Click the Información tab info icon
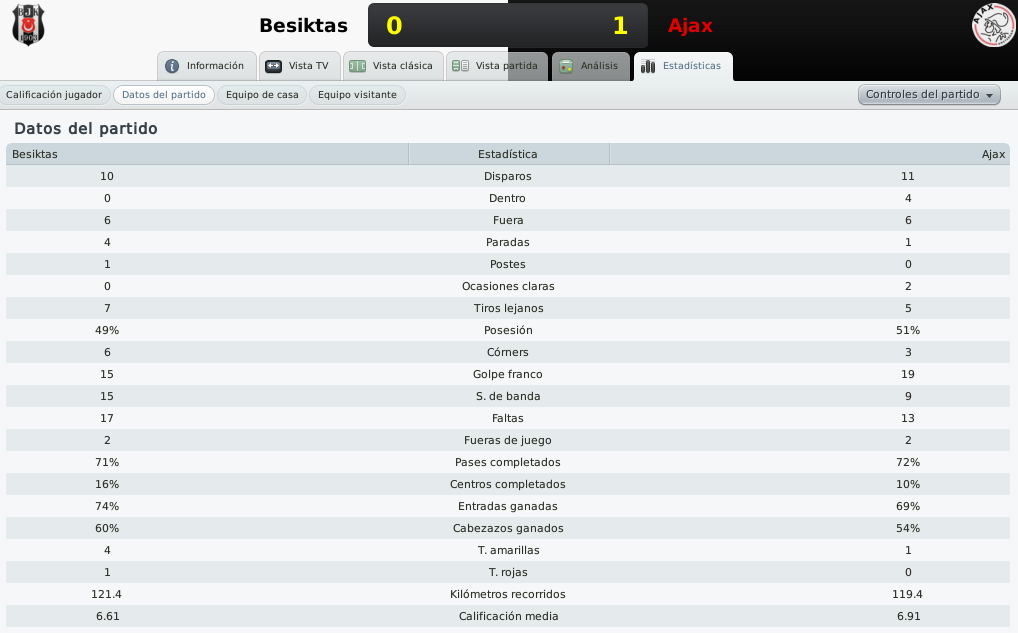1018x633 pixels. tap(172, 66)
